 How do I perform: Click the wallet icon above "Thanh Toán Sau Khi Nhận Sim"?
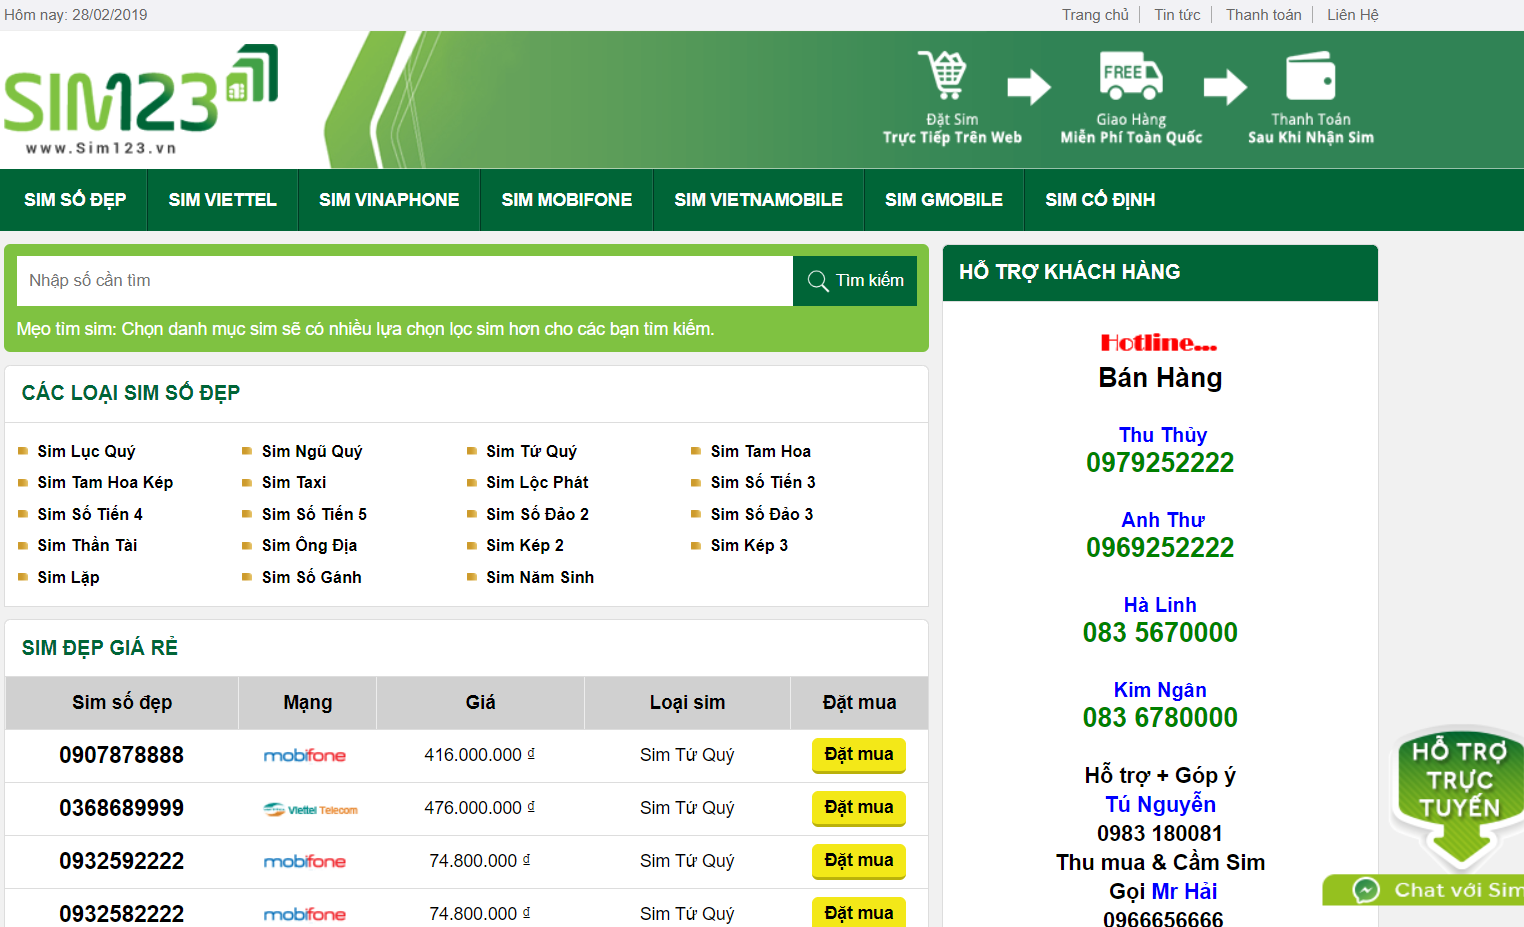(x=1310, y=72)
